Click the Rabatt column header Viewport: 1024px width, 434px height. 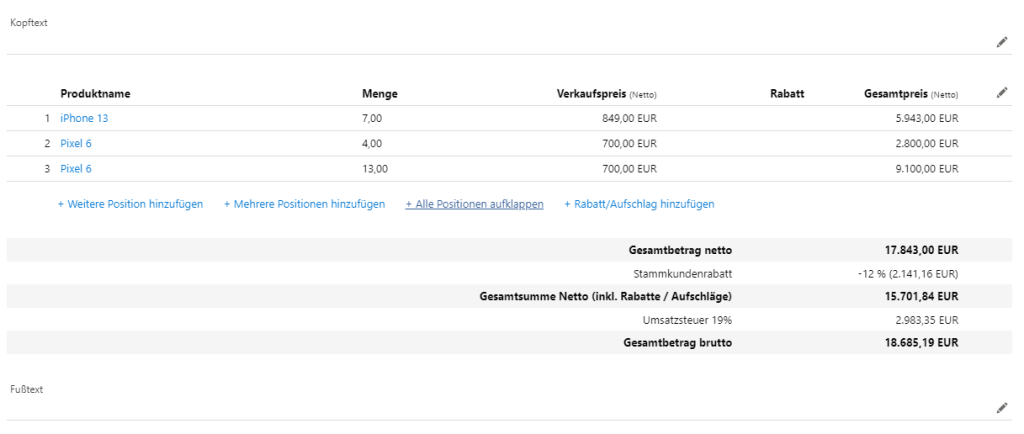click(787, 94)
